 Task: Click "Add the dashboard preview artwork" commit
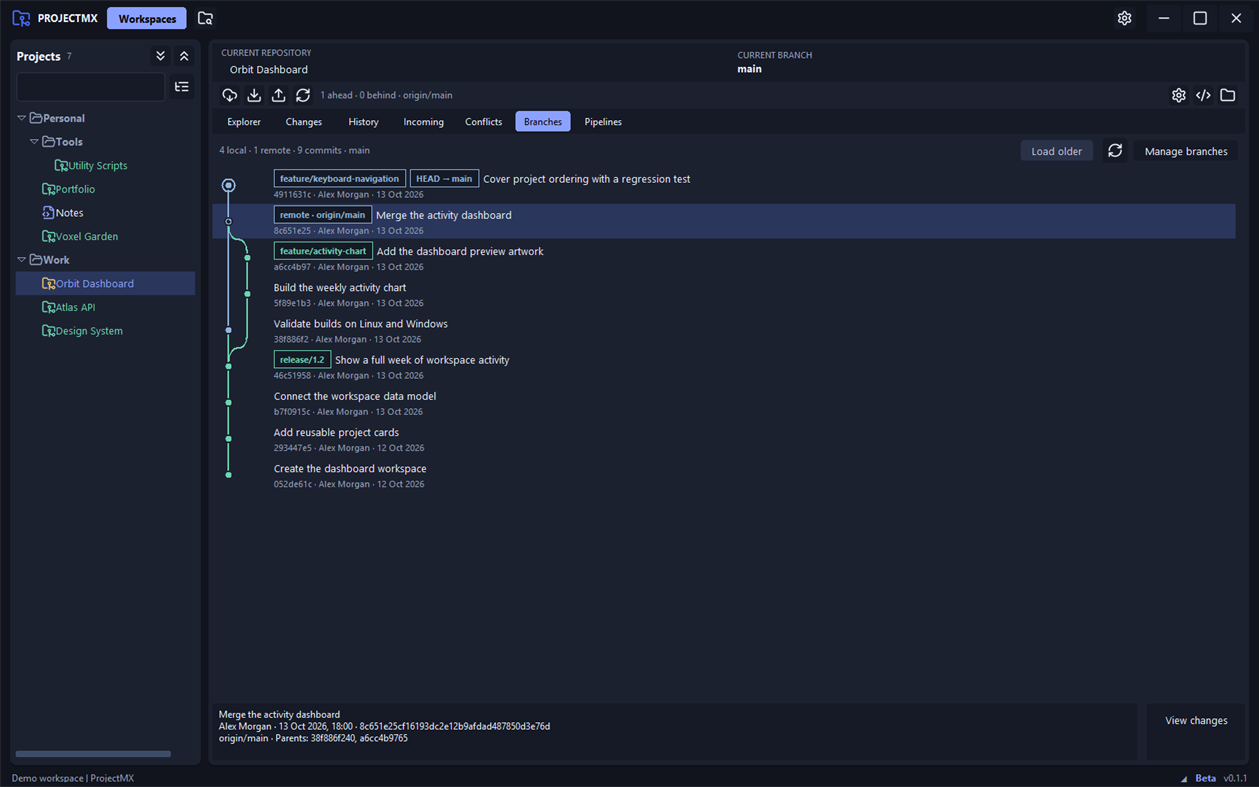pyautogui.click(x=460, y=251)
